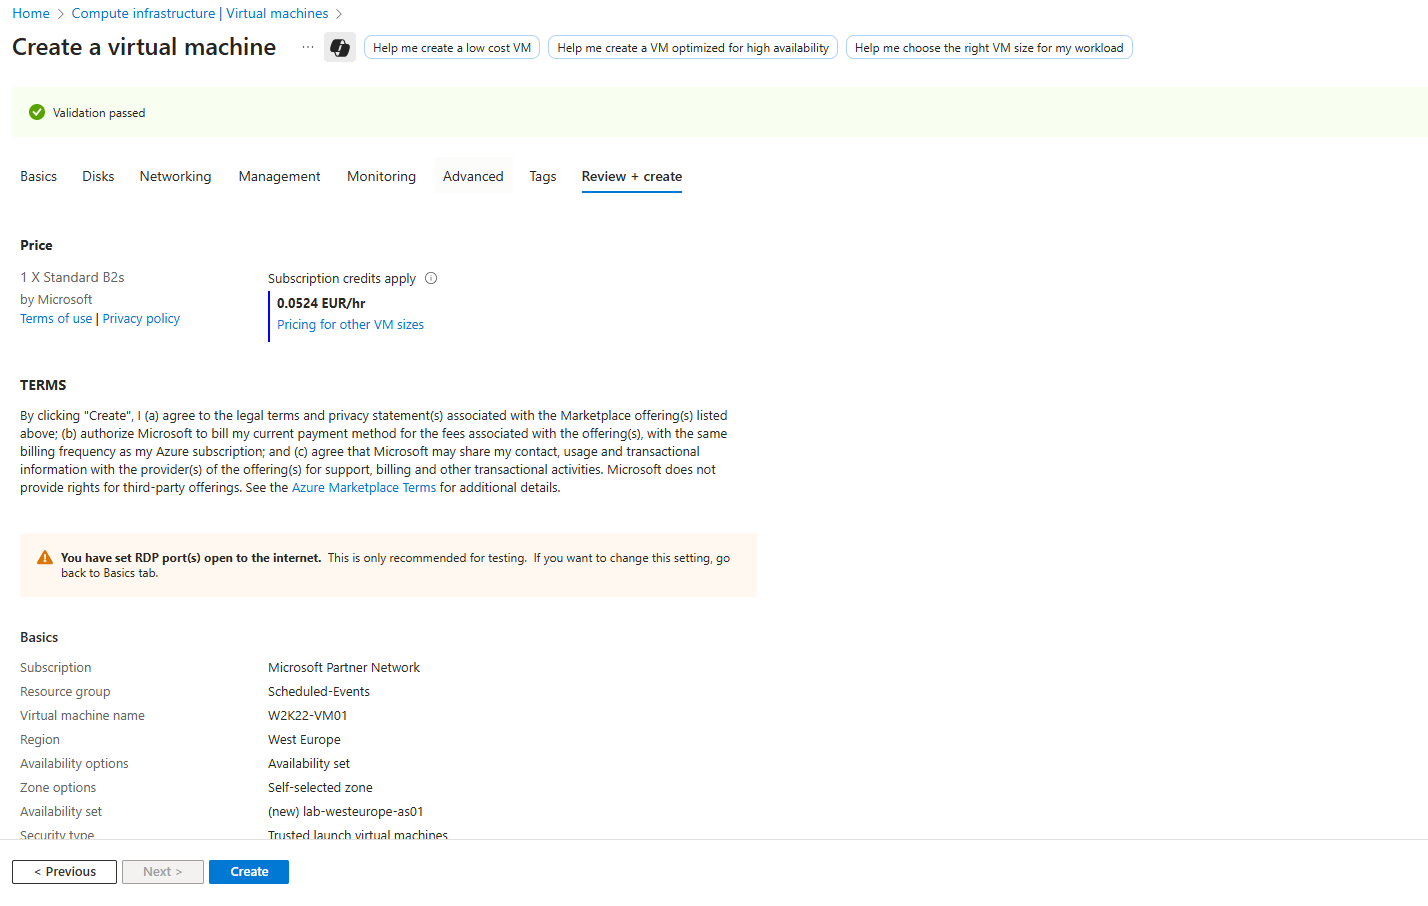
Task: Click the Validation passed message text
Action: click(x=99, y=113)
